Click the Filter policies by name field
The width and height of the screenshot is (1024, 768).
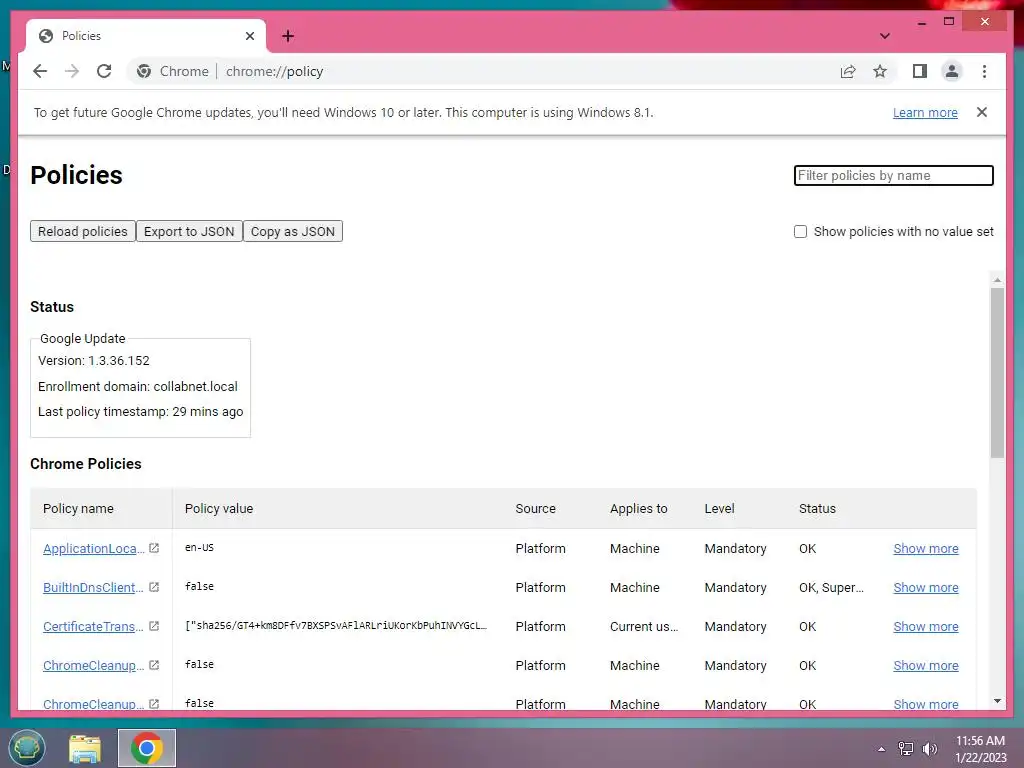pyautogui.click(x=893, y=175)
